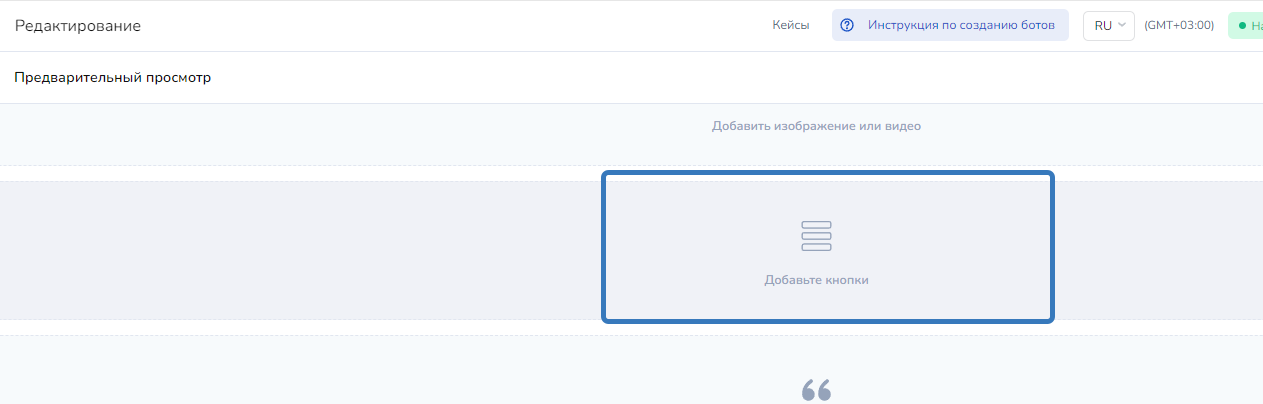The height and width of the screenshot is (404, 1263).
Task: Click the Добавьте кнопки label
Action: click(x=816, y=280)
